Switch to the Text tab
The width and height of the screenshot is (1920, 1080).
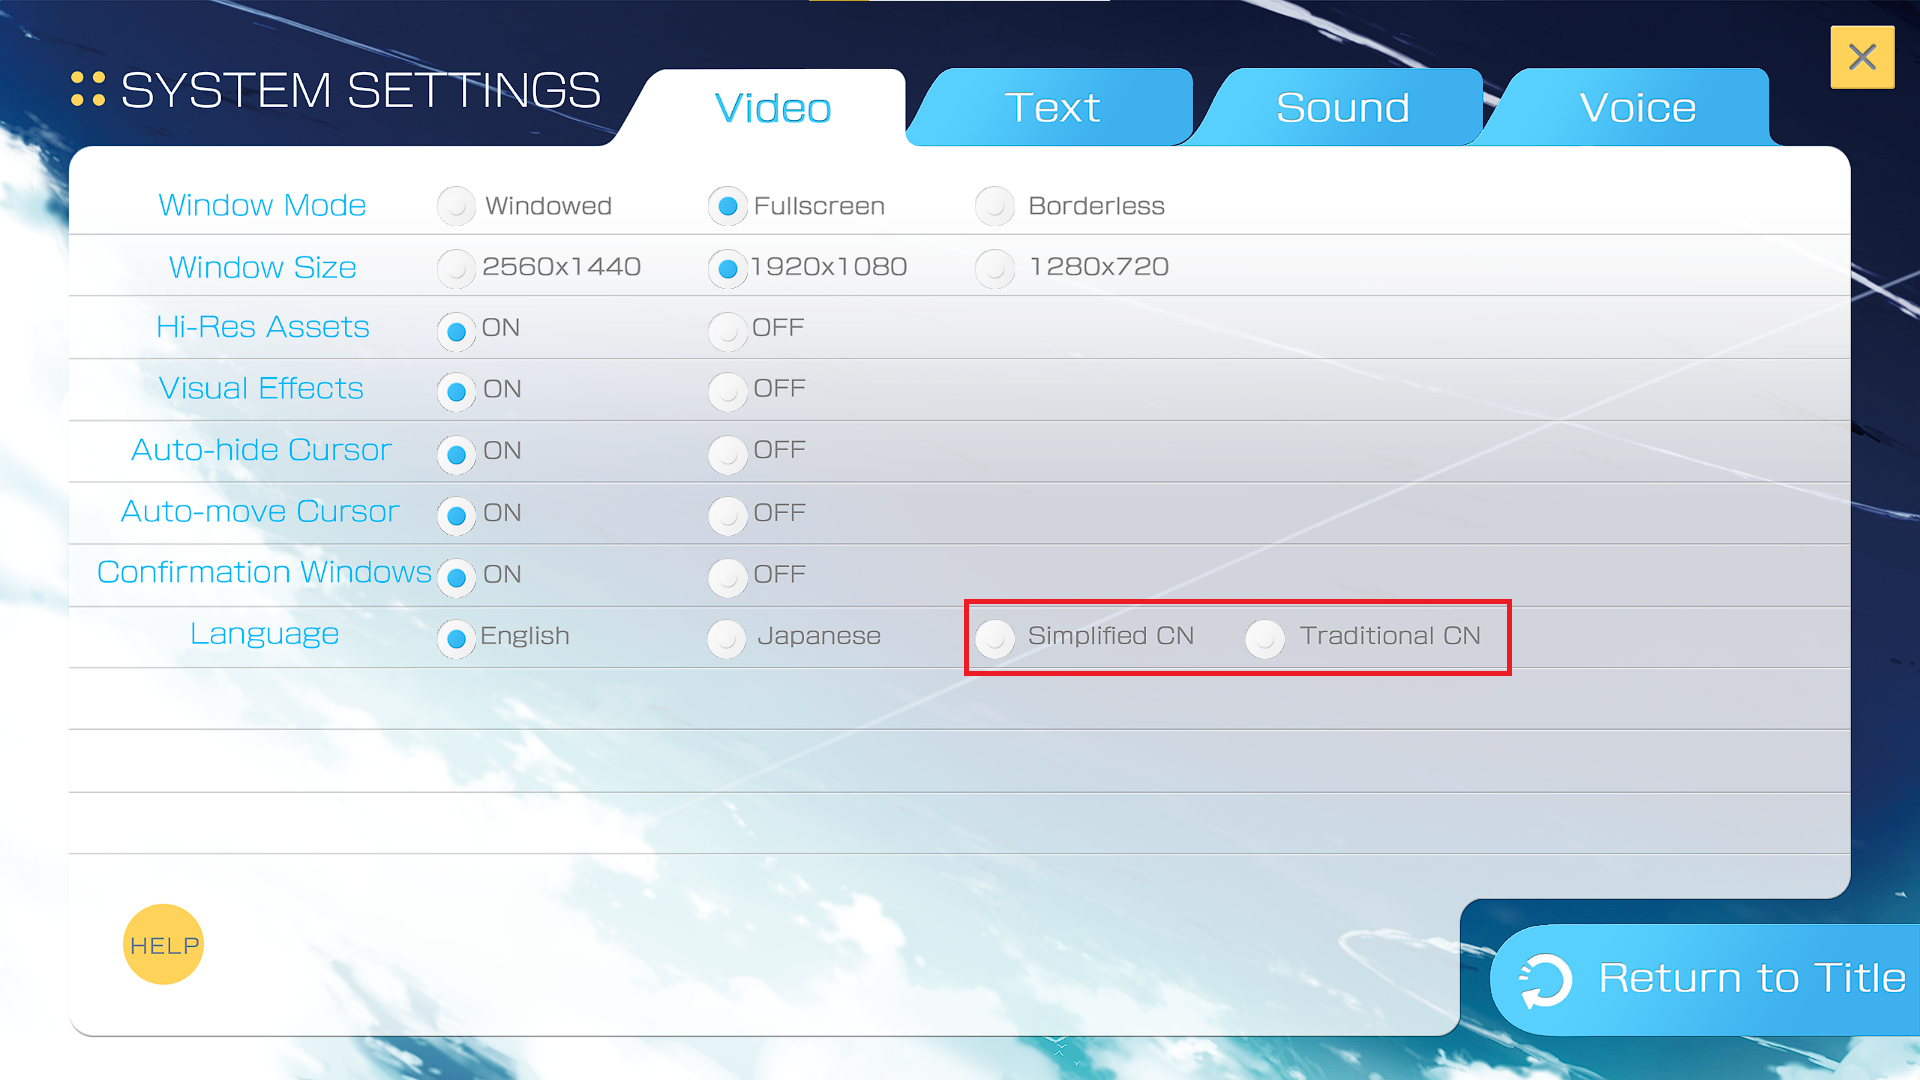click(x=1051, y=108)
